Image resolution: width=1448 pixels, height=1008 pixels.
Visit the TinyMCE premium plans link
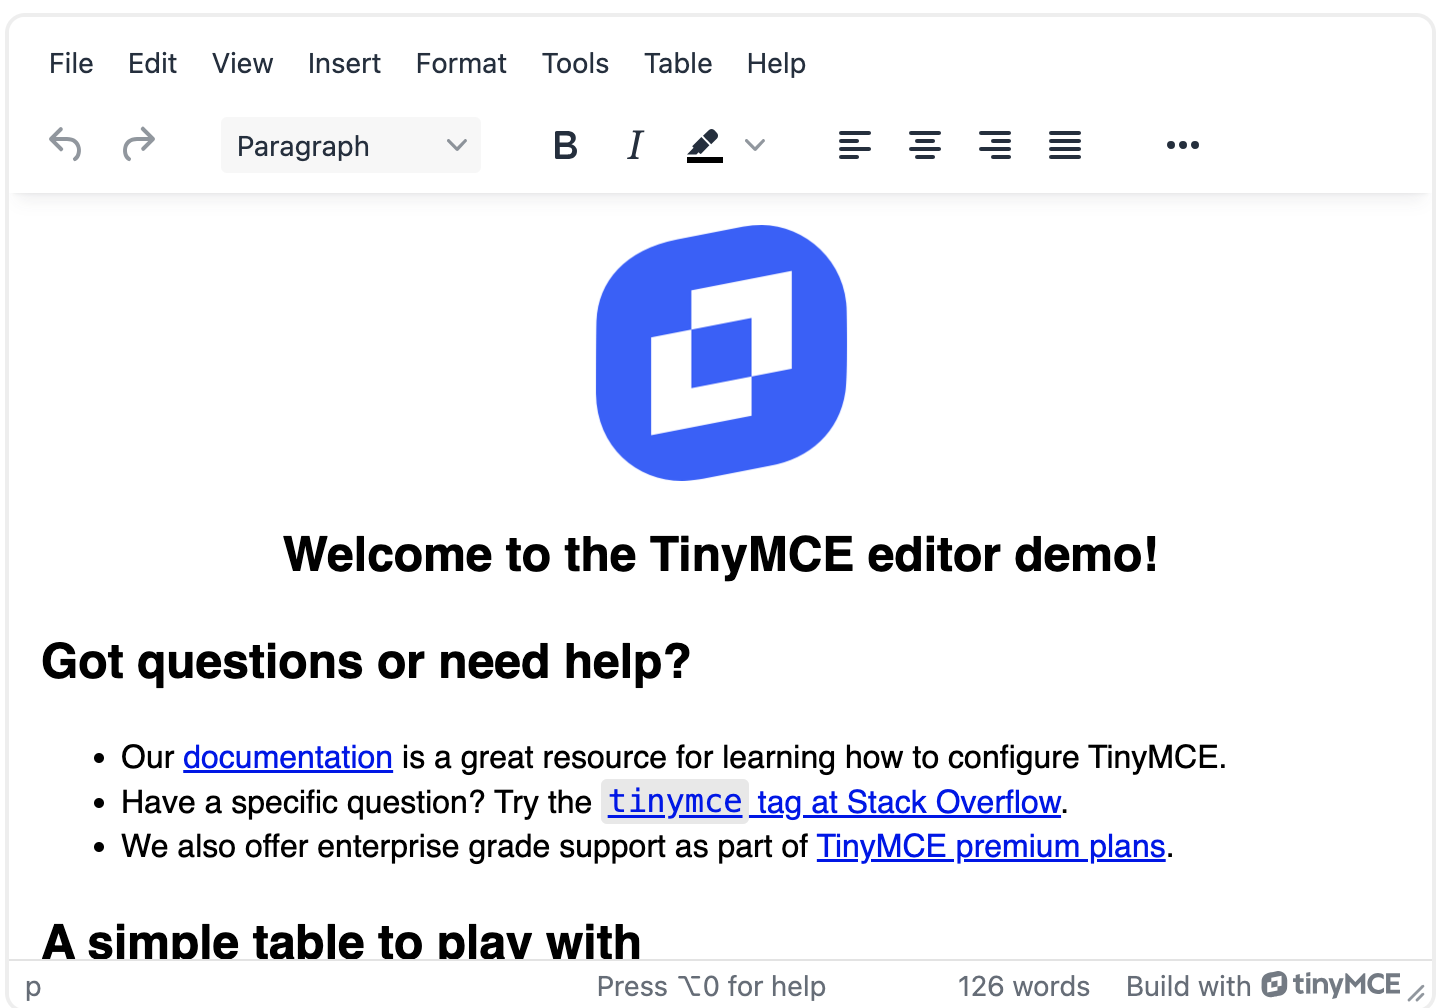[991, 847]
